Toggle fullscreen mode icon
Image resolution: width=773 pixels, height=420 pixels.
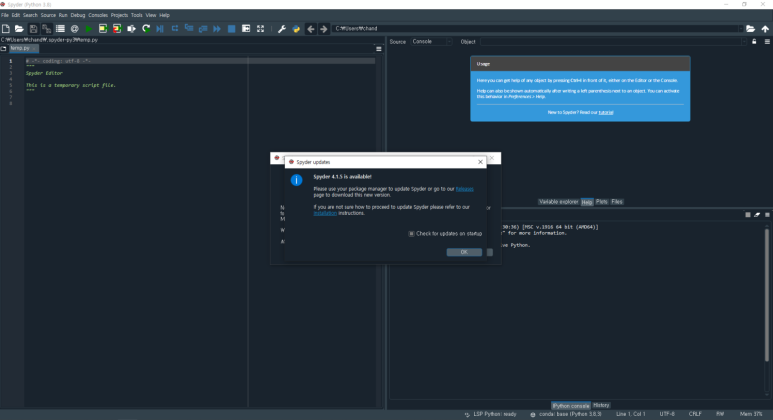pos(260,29)
